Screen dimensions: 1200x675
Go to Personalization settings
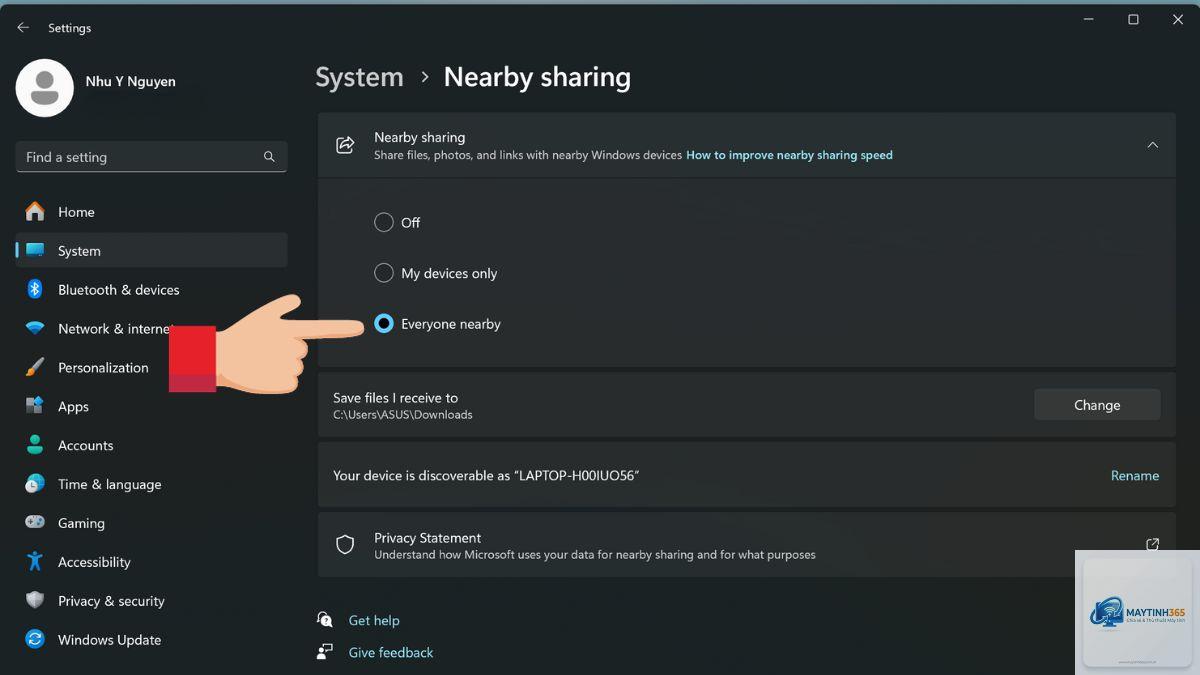pyautogui.click(x=151, y=367)
